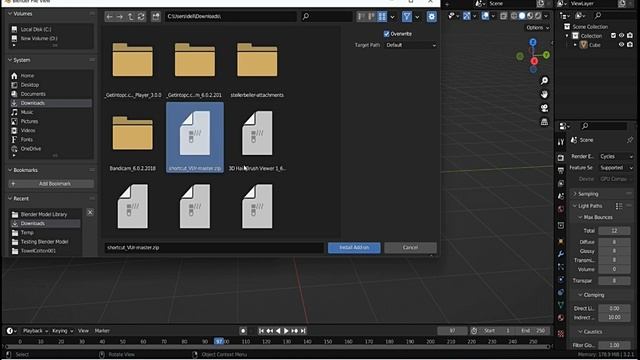This screenshot has width=640, height=360.
Task: Toggle camera view icon in viewport
Action: 544,108
